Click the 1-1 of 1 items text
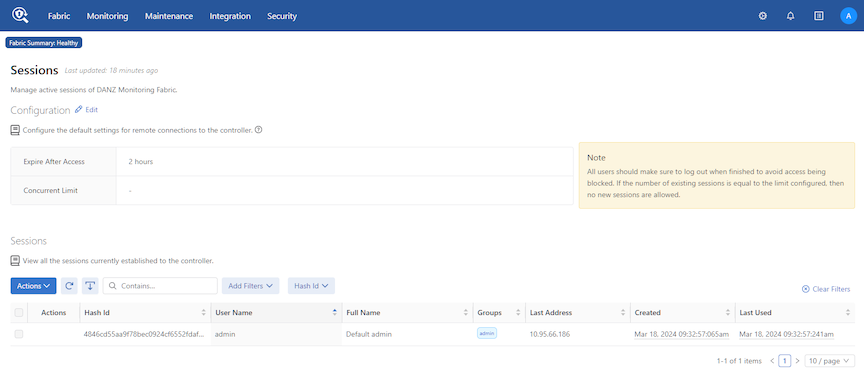Image resolution: width=864 pixels, height=376 pixels. click(x=739, y=361)
